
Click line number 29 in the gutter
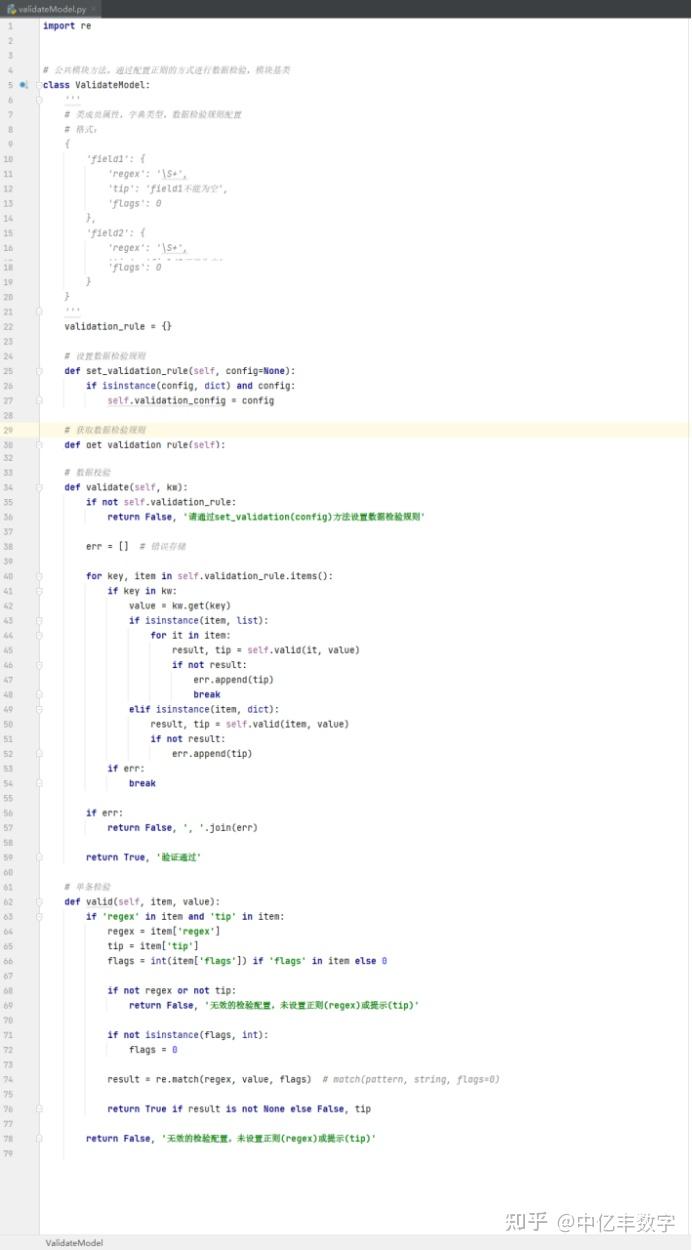pyautogui.click(x=8, y=430)
